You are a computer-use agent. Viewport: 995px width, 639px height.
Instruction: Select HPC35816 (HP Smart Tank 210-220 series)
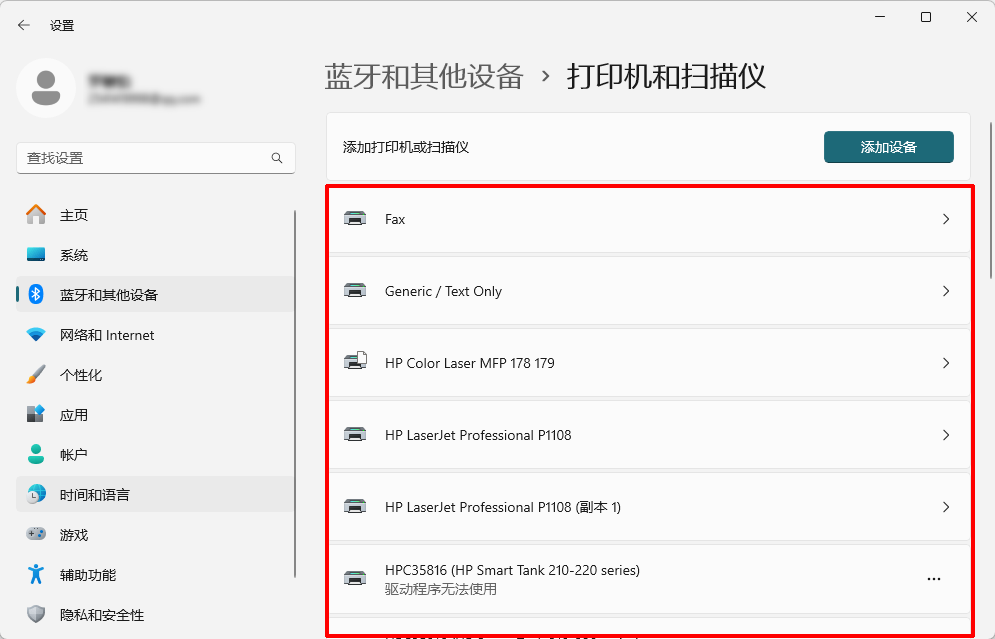tap(512, 570)
